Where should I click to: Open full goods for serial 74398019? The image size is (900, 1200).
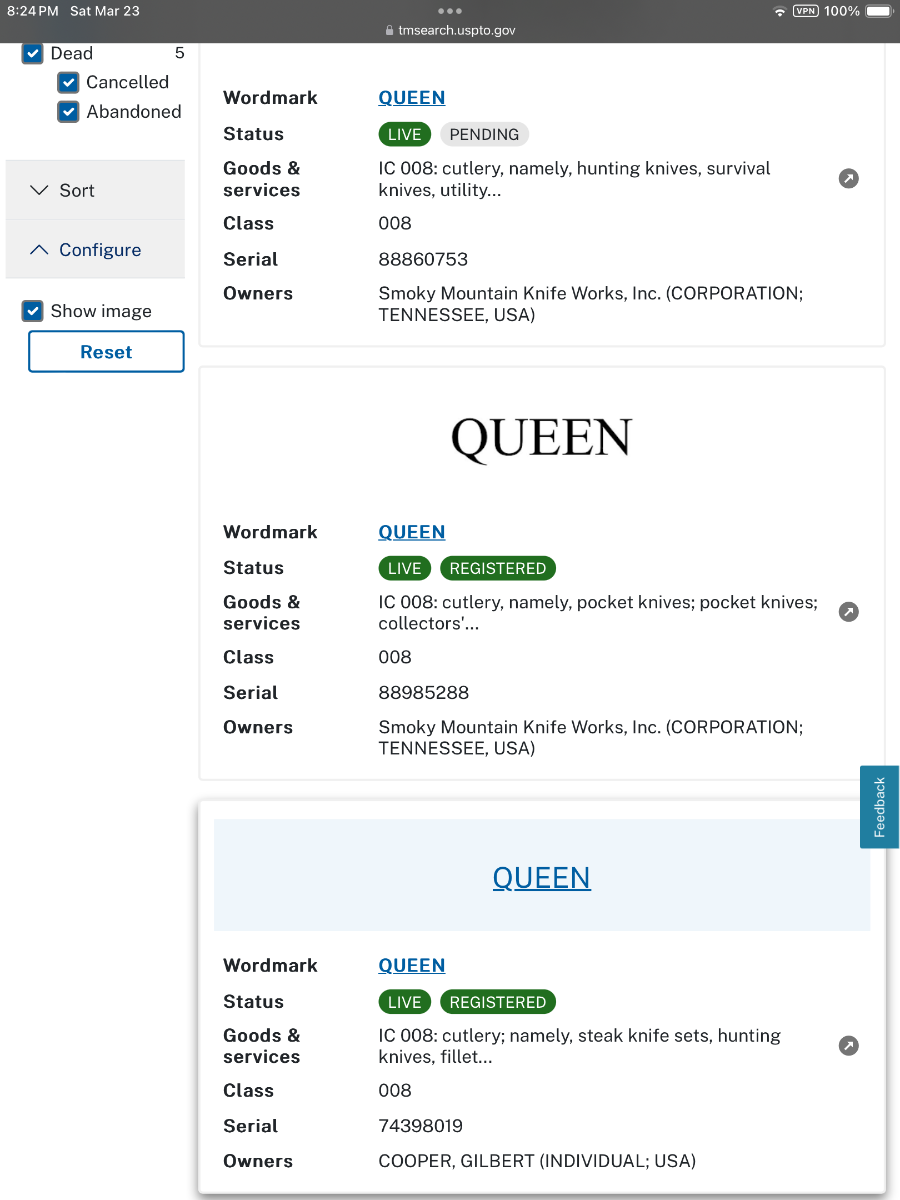[x=848, y=1046]
